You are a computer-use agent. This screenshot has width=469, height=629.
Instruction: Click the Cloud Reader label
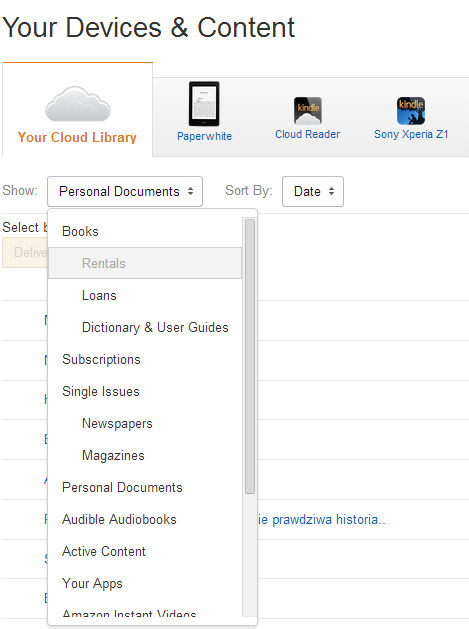(307, 134)
